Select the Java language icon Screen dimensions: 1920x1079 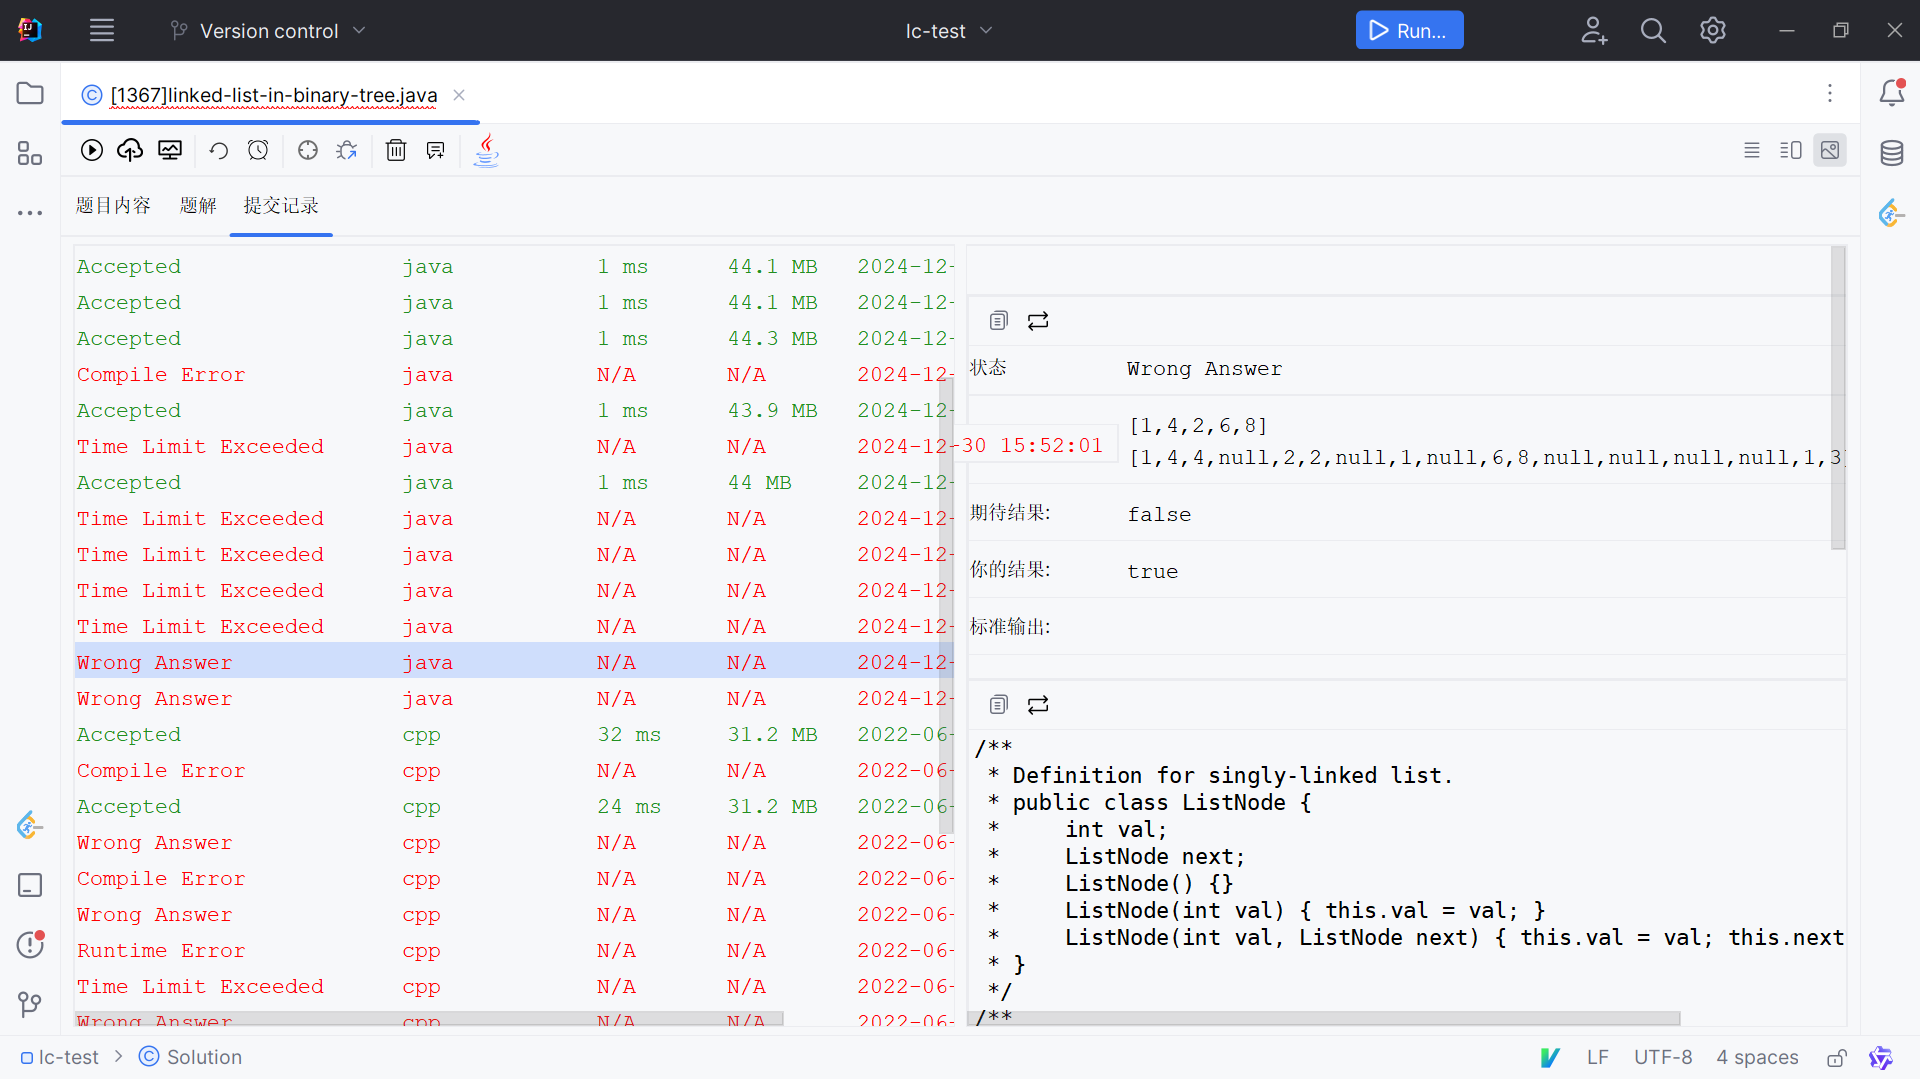pyautogui.click(x=486, y=150)
